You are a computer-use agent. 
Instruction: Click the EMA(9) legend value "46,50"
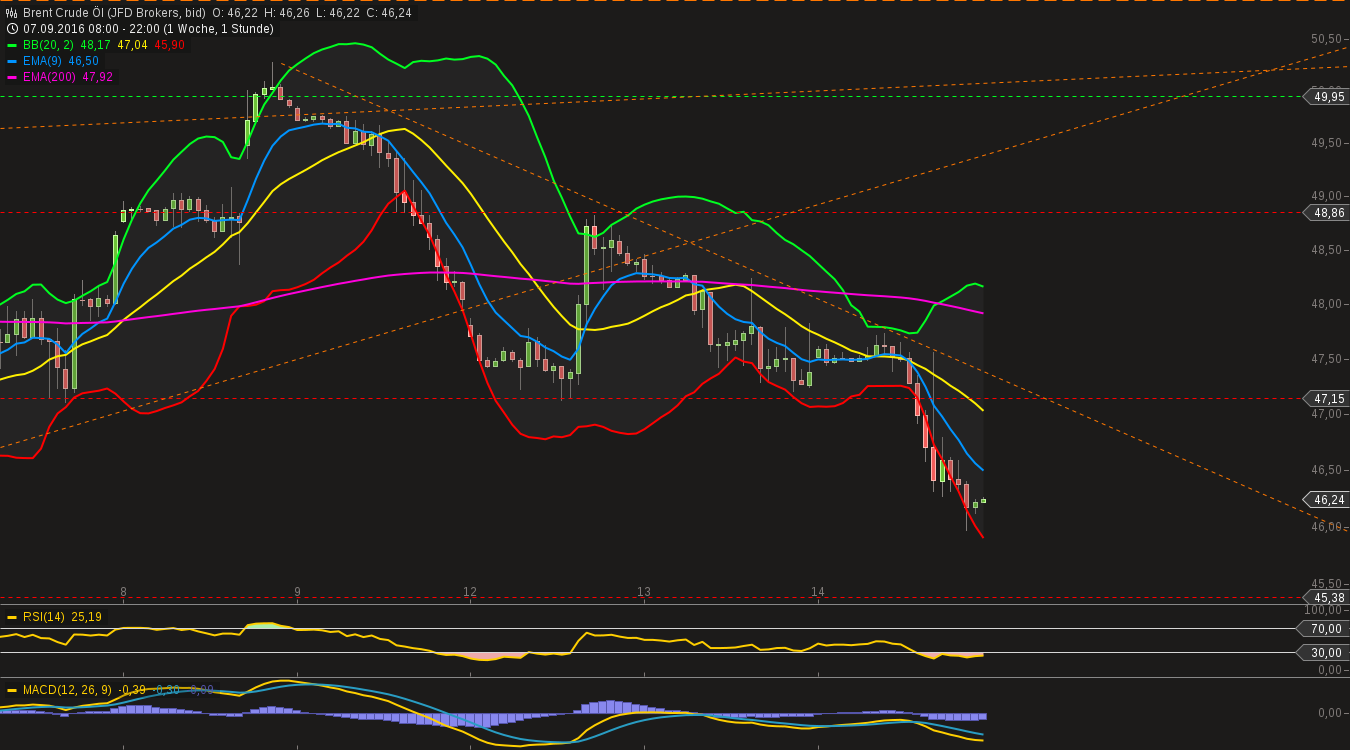point(83,61)
